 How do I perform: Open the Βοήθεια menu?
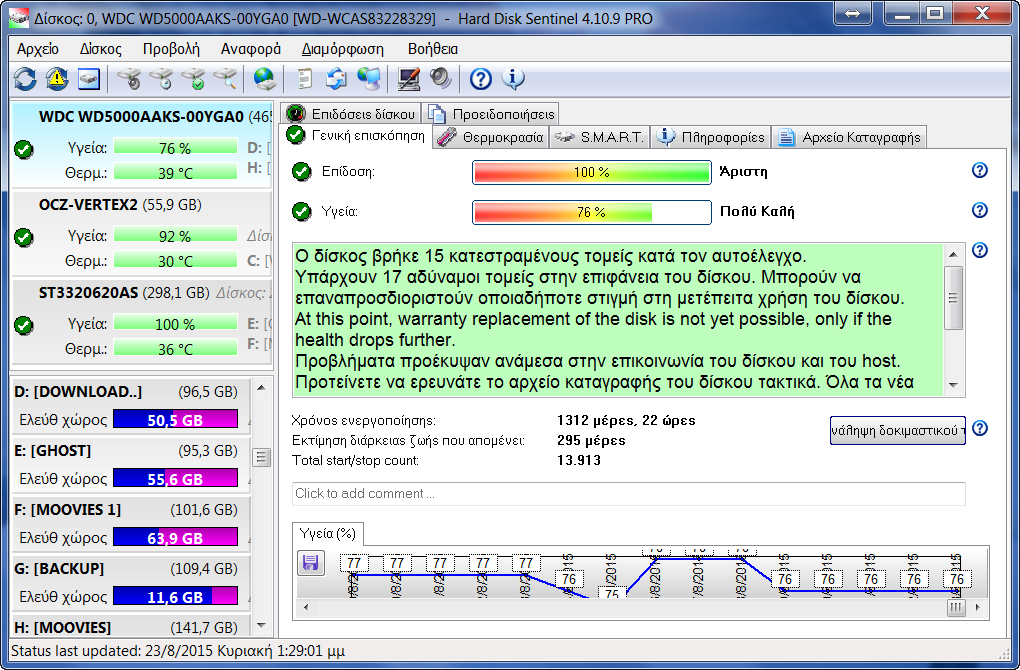pos(433,49)
